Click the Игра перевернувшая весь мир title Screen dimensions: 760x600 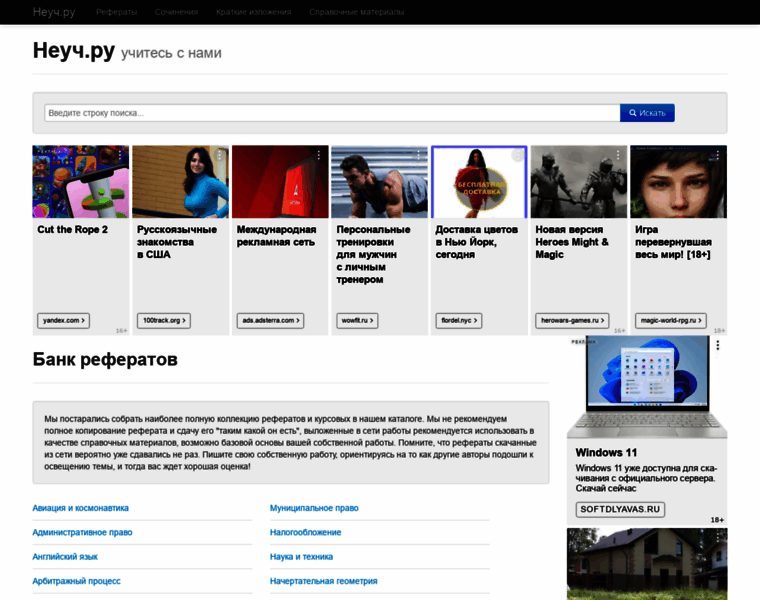tap(674, 242)
